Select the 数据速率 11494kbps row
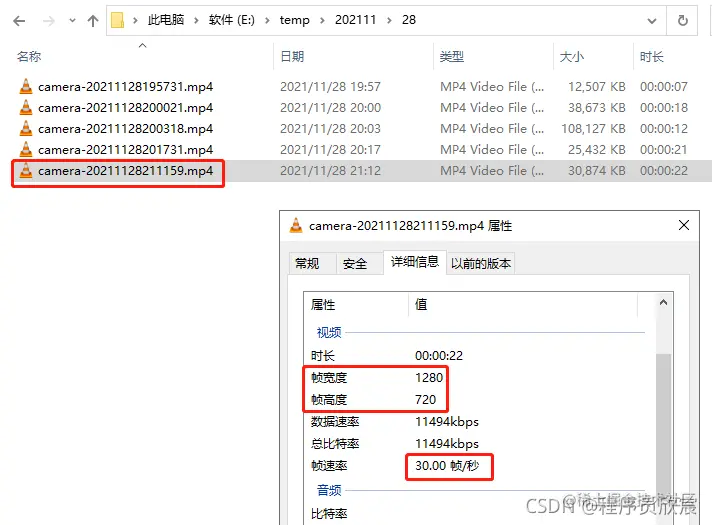 click(395, 422)
